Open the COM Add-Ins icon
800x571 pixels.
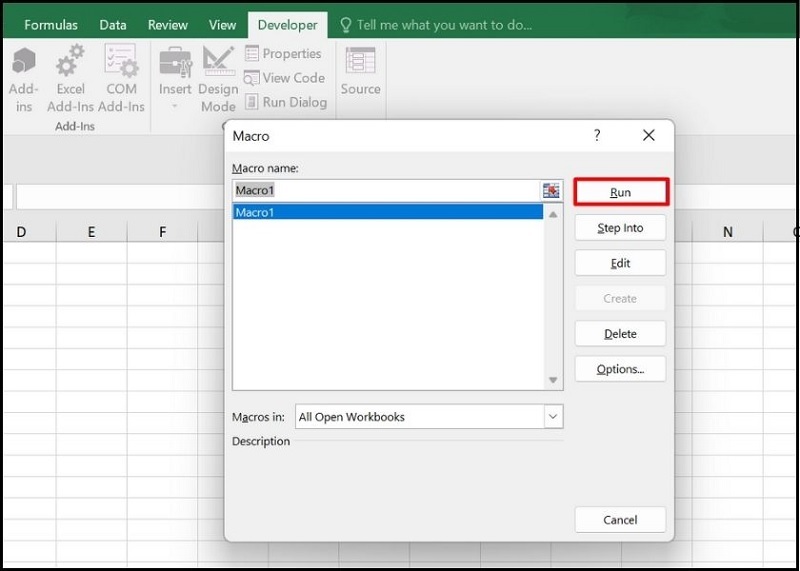point(121,62)
